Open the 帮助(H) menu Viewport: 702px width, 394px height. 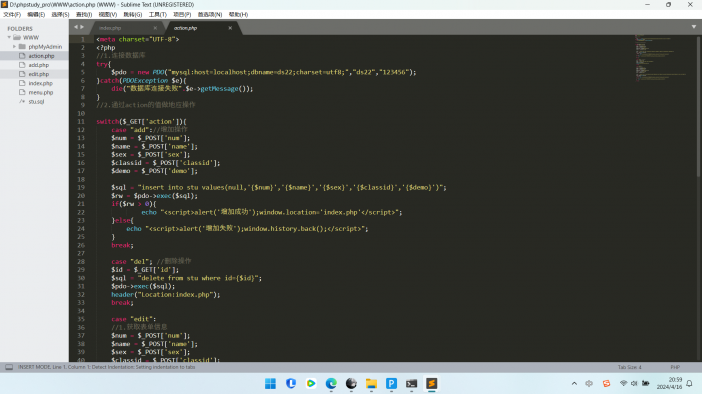coord(238,14)
